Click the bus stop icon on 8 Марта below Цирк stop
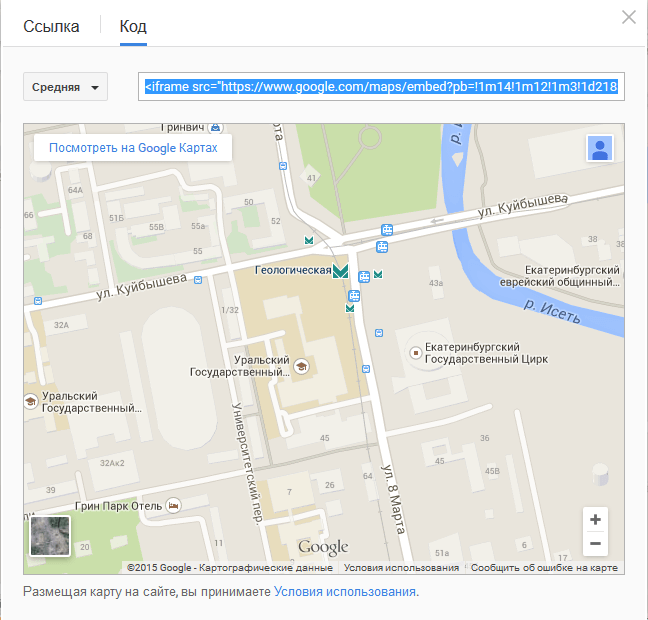Screen dimensions: 648x620 [x=366, y=369]
